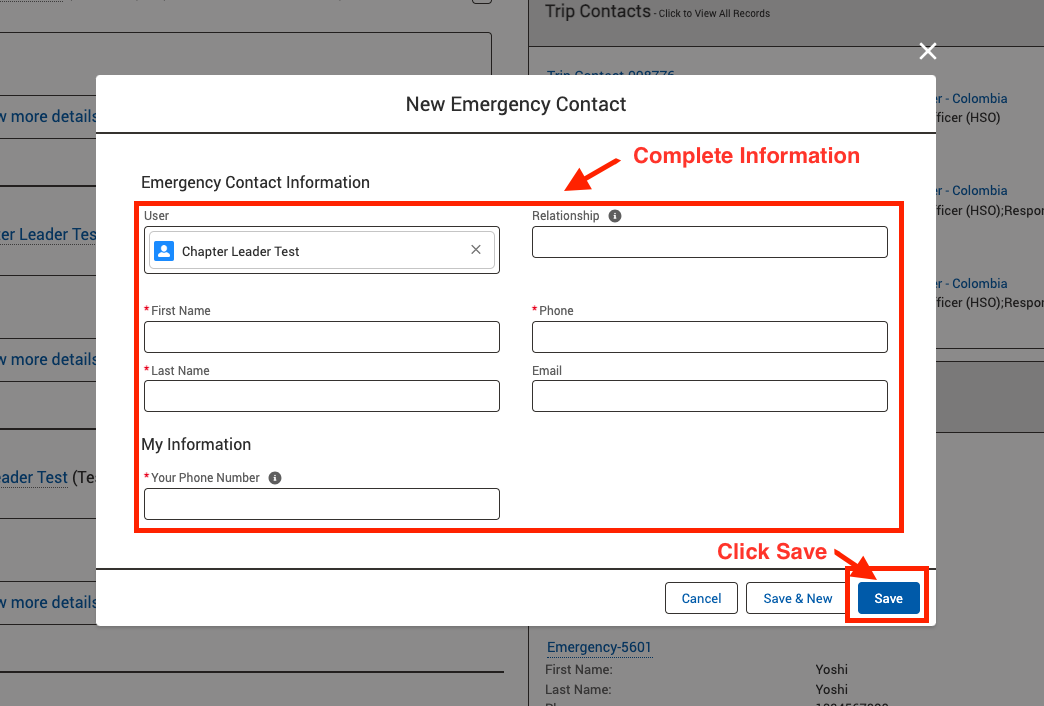
Task: Cancel the New Emergency Contact form
Action: click(701, 598)
